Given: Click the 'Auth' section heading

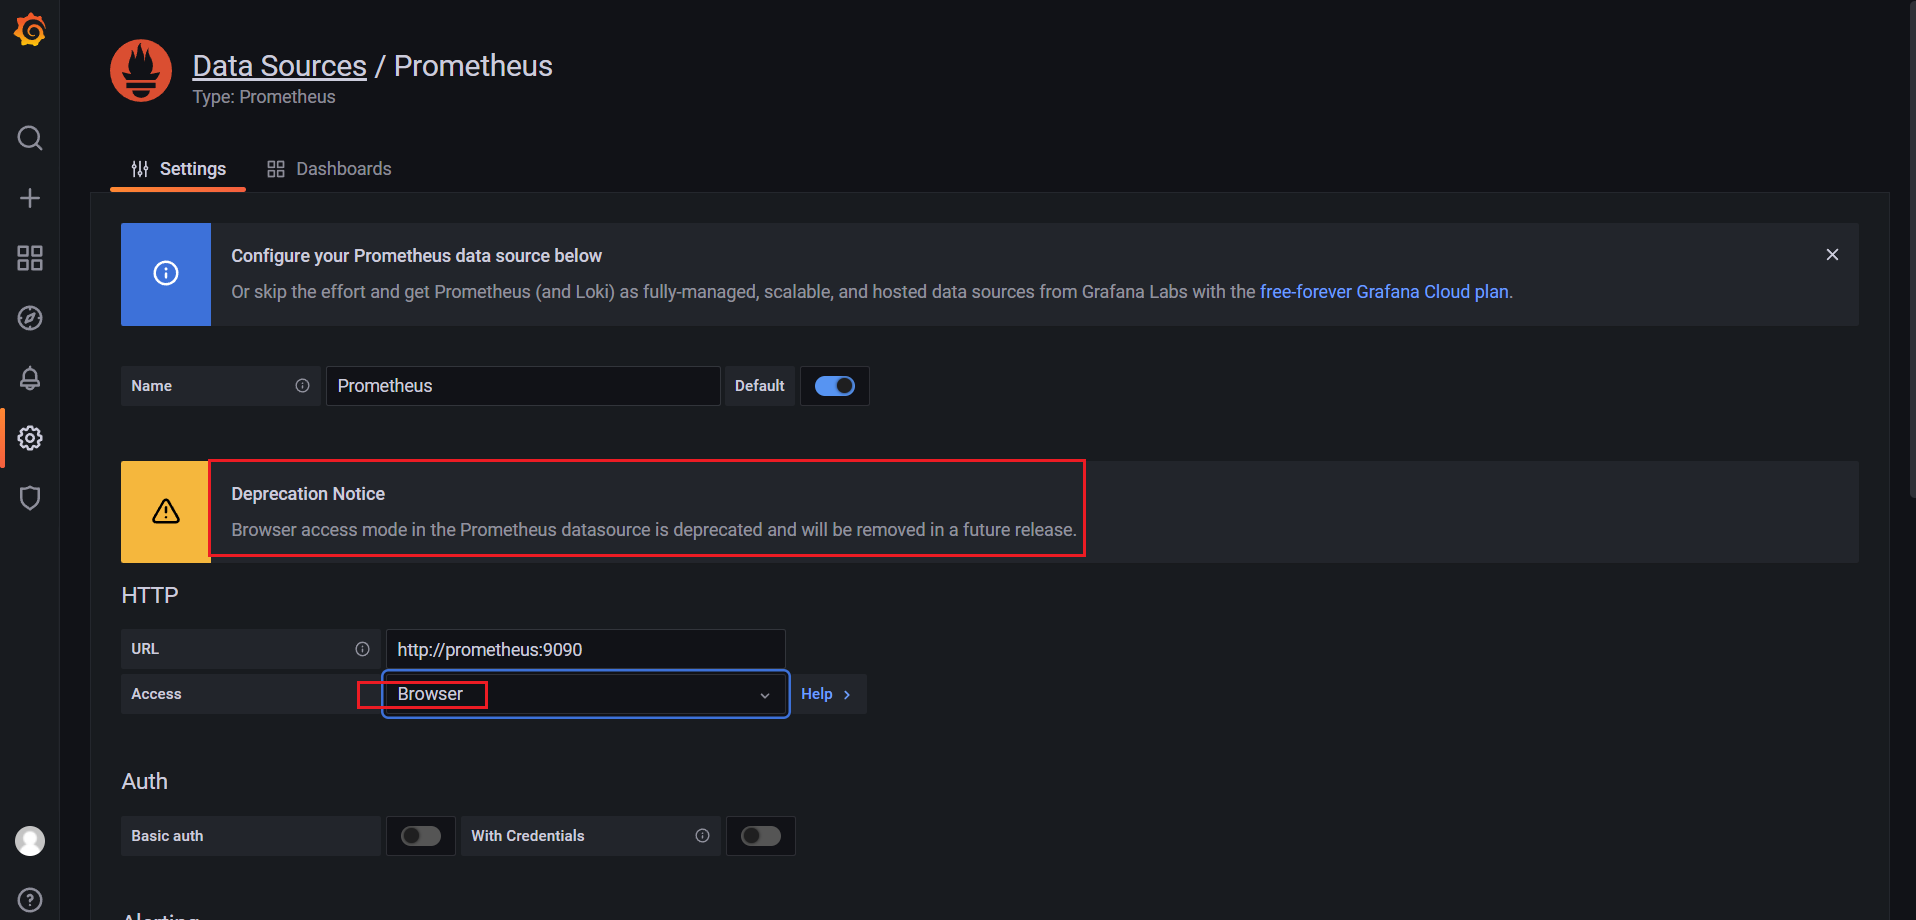Looking at the screenshot, I should (145, 781).
